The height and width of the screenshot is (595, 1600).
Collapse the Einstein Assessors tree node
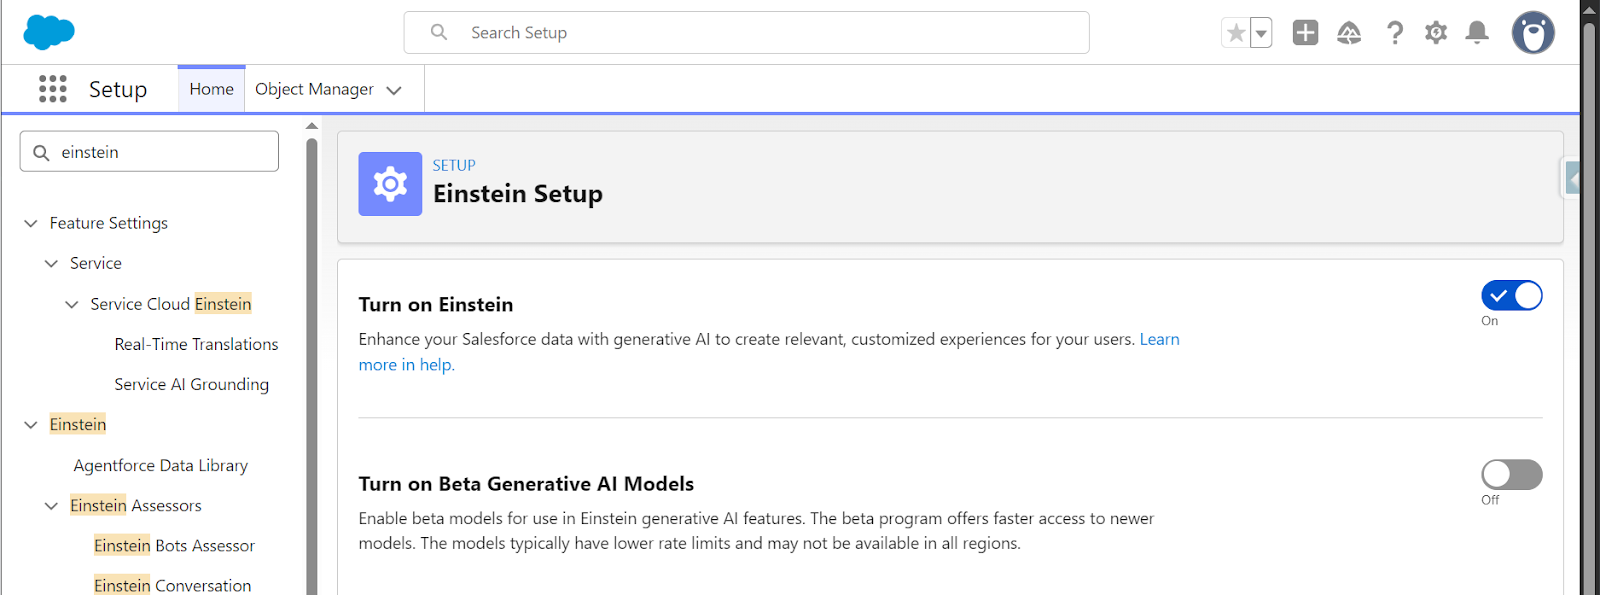pos(51,506)
